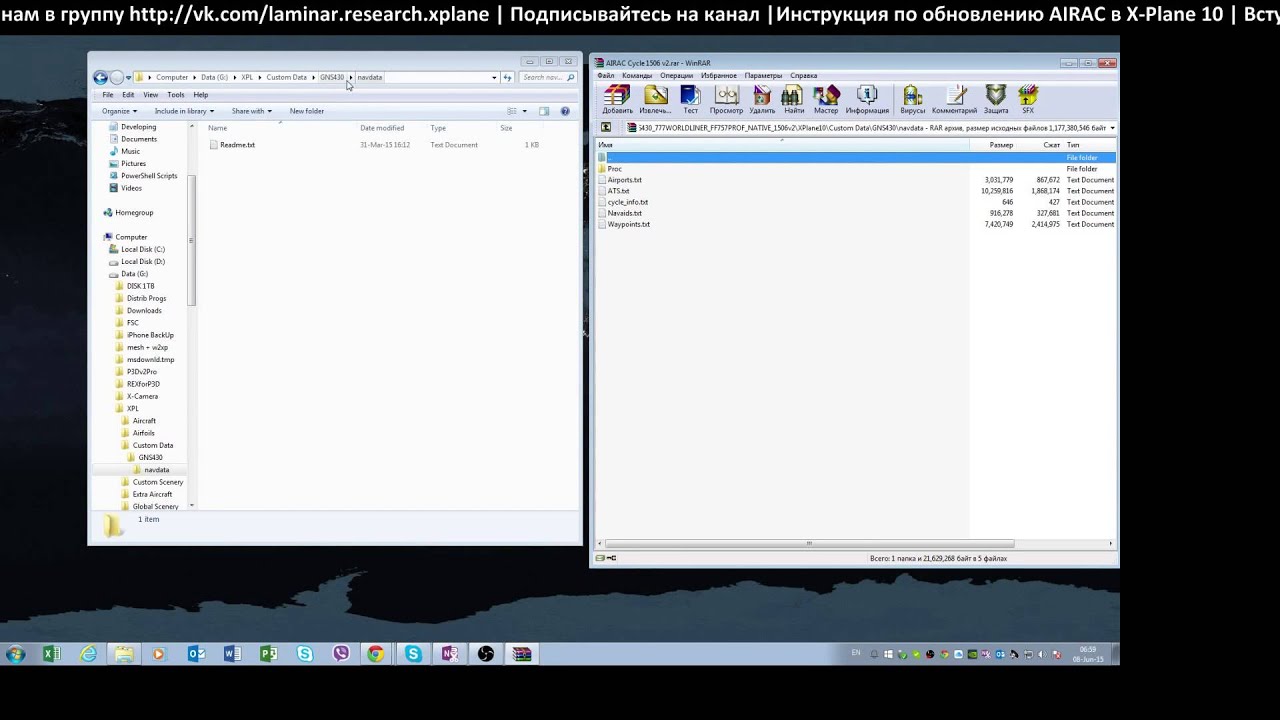Open Word from the taskbar
This screenshot has width=1280, height=720.
232,654
